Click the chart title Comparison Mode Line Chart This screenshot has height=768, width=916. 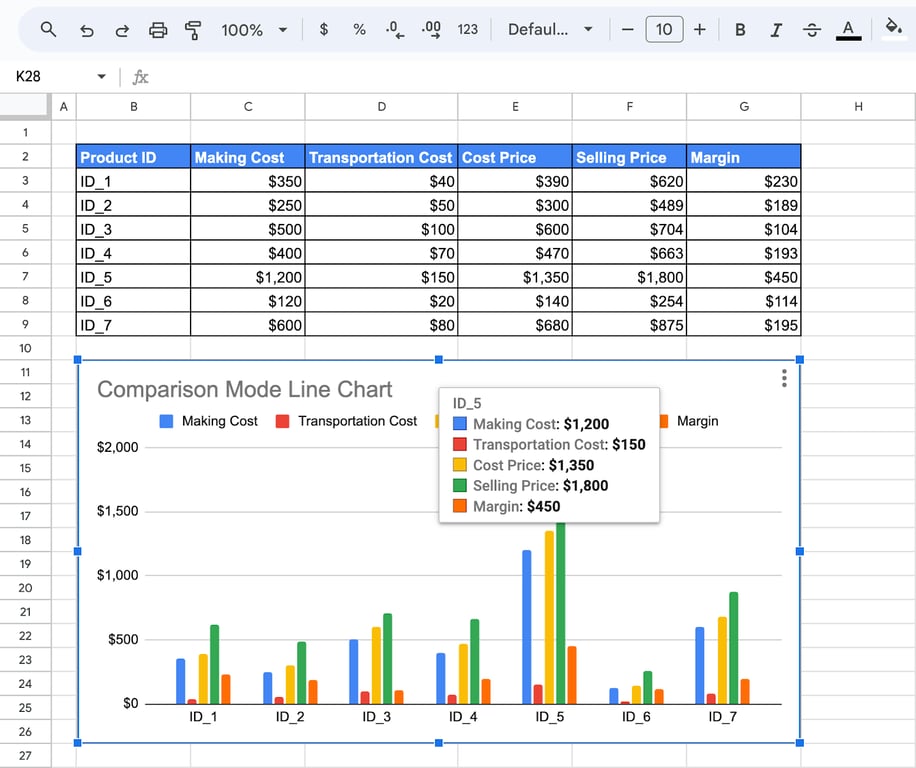pyautogui.click(x=244, y=390)
